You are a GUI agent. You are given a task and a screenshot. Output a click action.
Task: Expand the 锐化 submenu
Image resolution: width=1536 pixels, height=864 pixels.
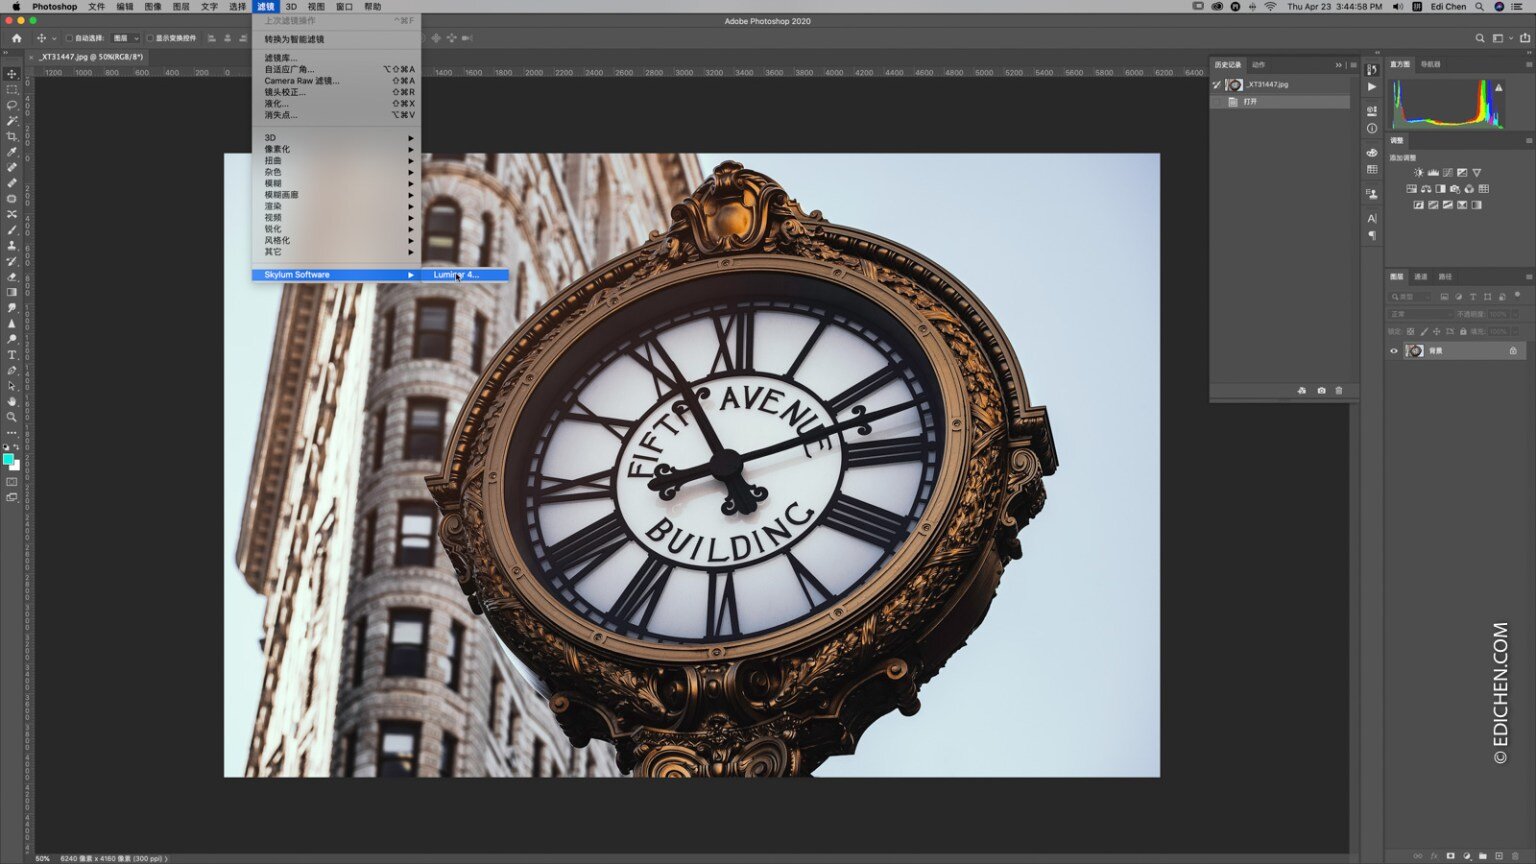[336, 229]
